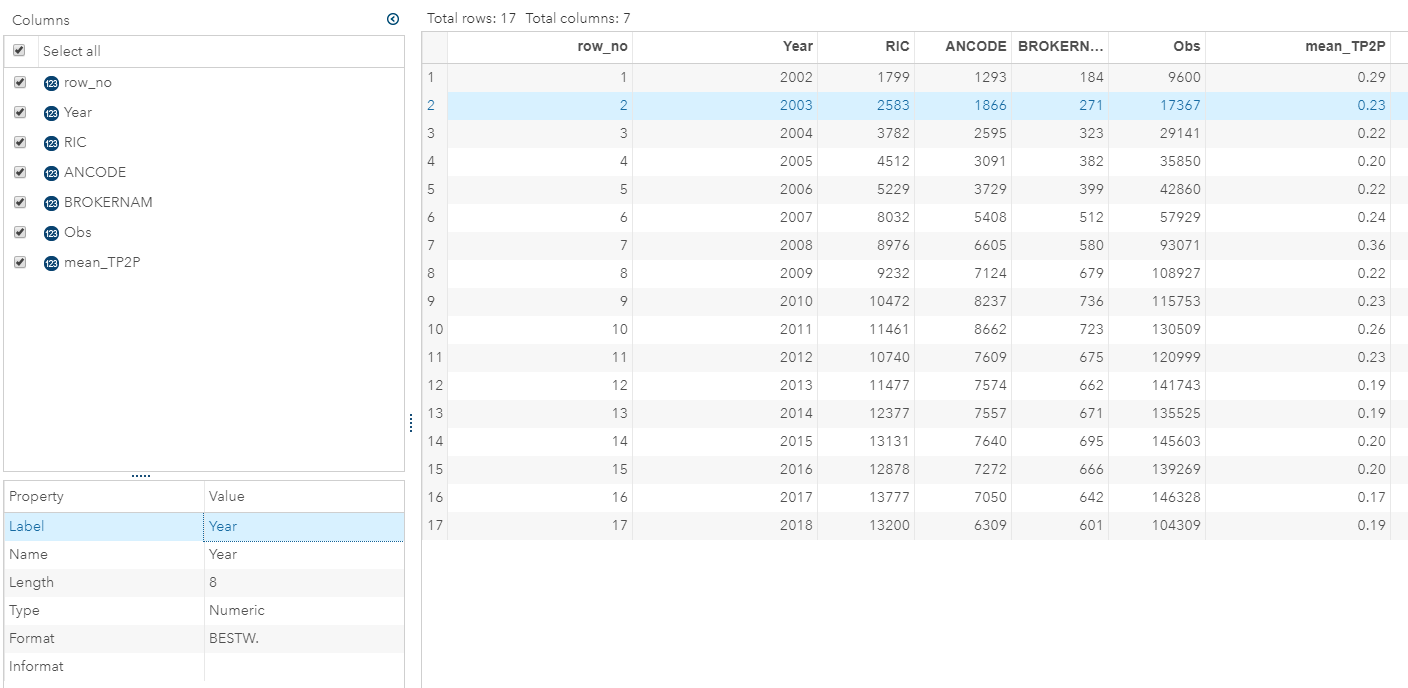
Task: Click the numeric type icon beside Year
Action: click(x=52, y=112)
